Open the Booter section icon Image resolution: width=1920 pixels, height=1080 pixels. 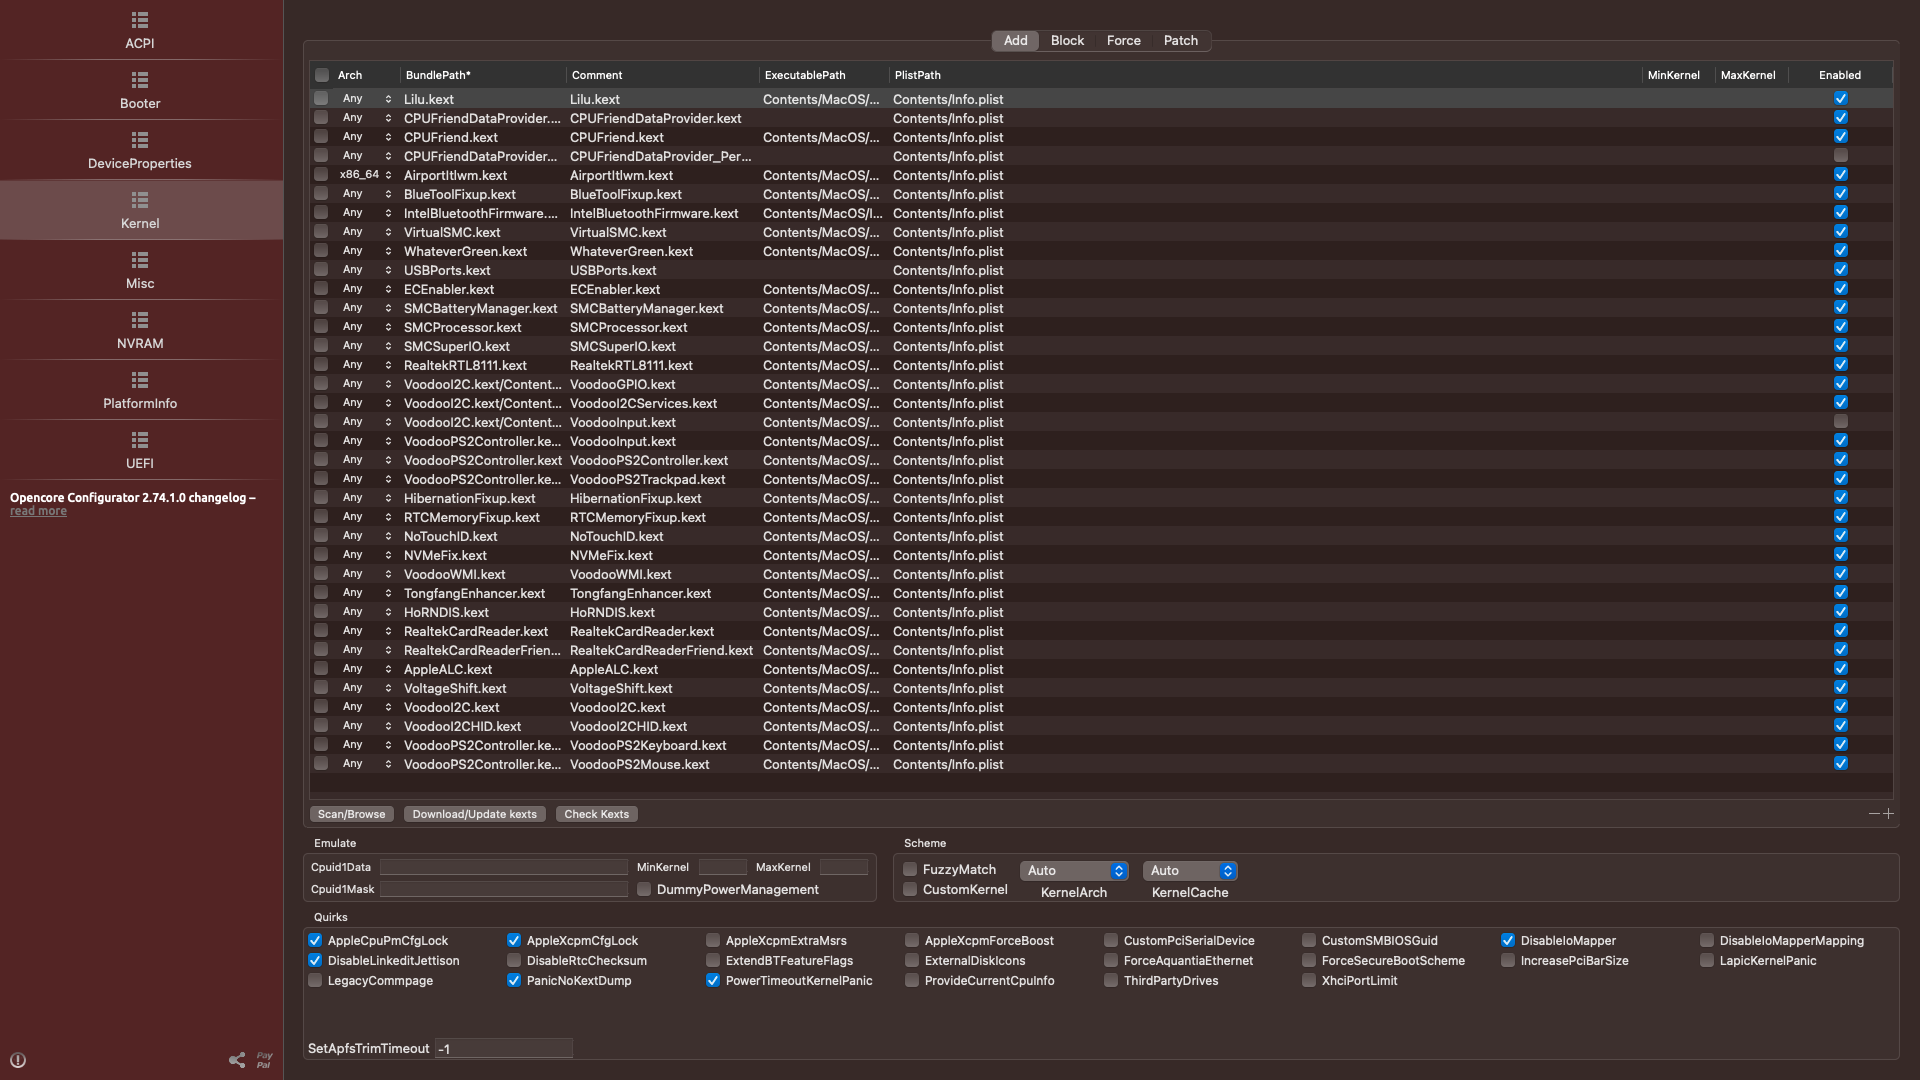[x=140, y=80]
